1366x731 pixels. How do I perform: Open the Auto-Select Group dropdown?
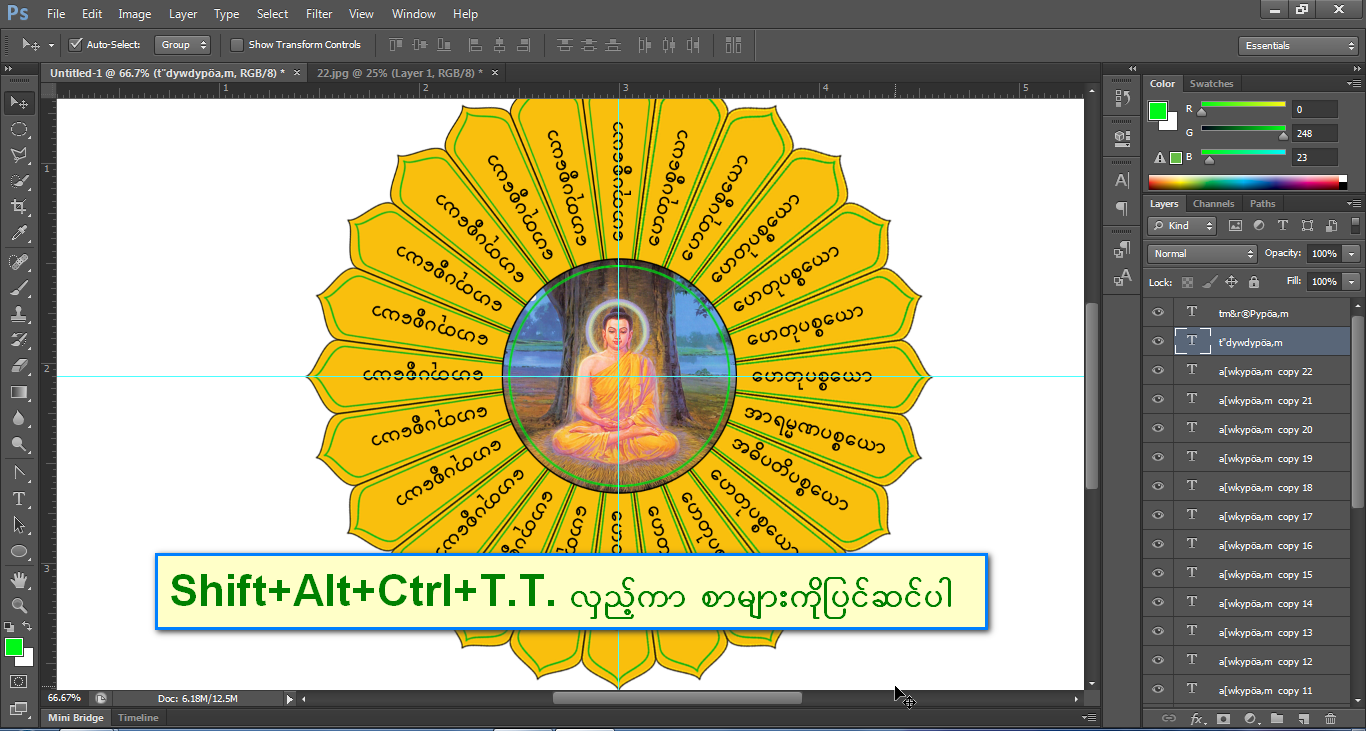[183, 44]
